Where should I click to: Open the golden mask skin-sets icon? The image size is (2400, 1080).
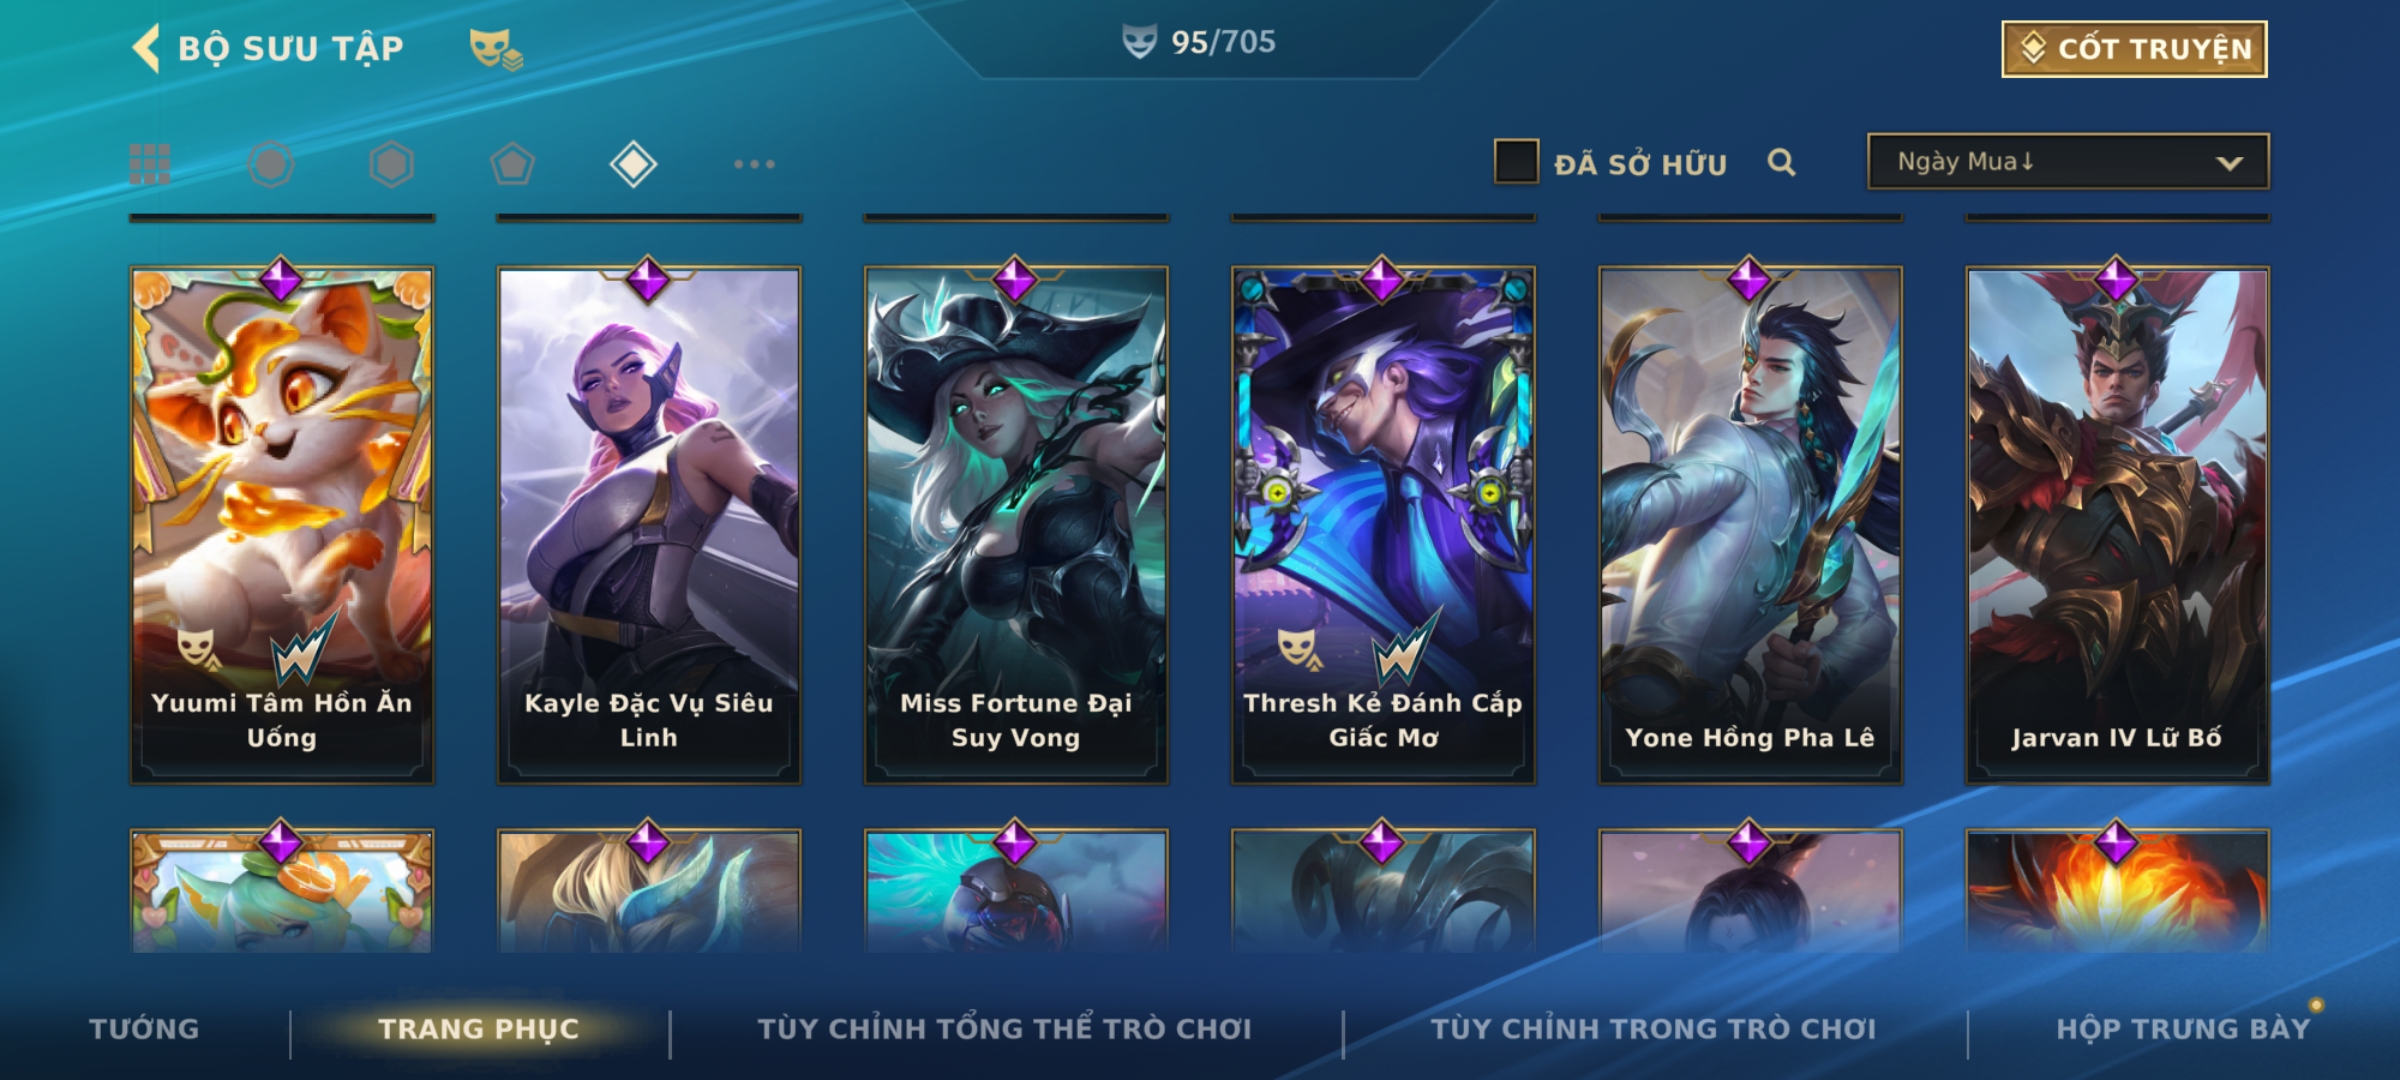(496, 48)
